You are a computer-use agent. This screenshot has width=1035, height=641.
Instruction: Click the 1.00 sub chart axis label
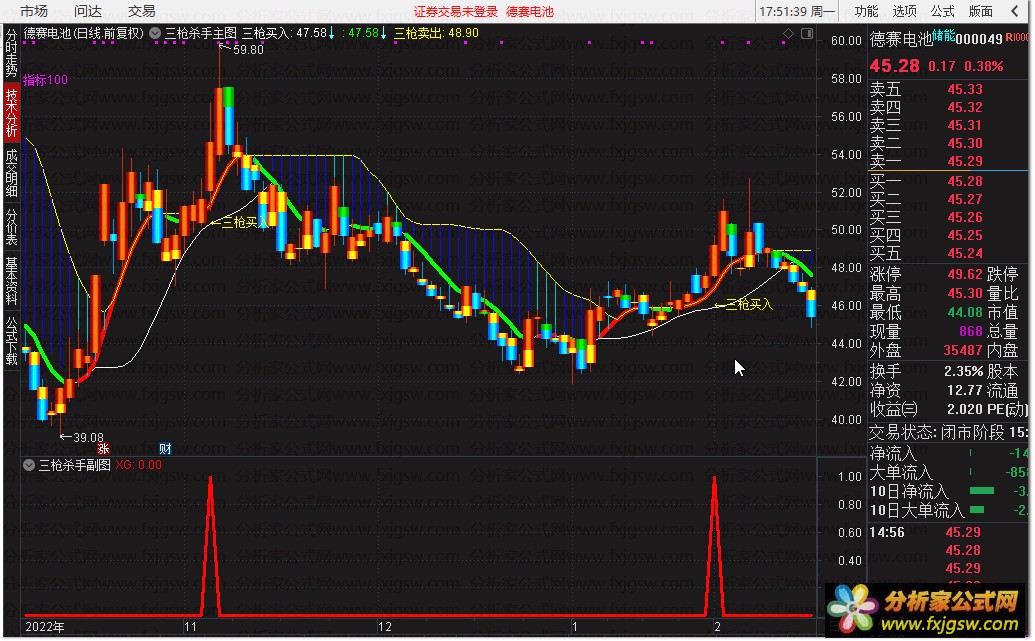850,477
